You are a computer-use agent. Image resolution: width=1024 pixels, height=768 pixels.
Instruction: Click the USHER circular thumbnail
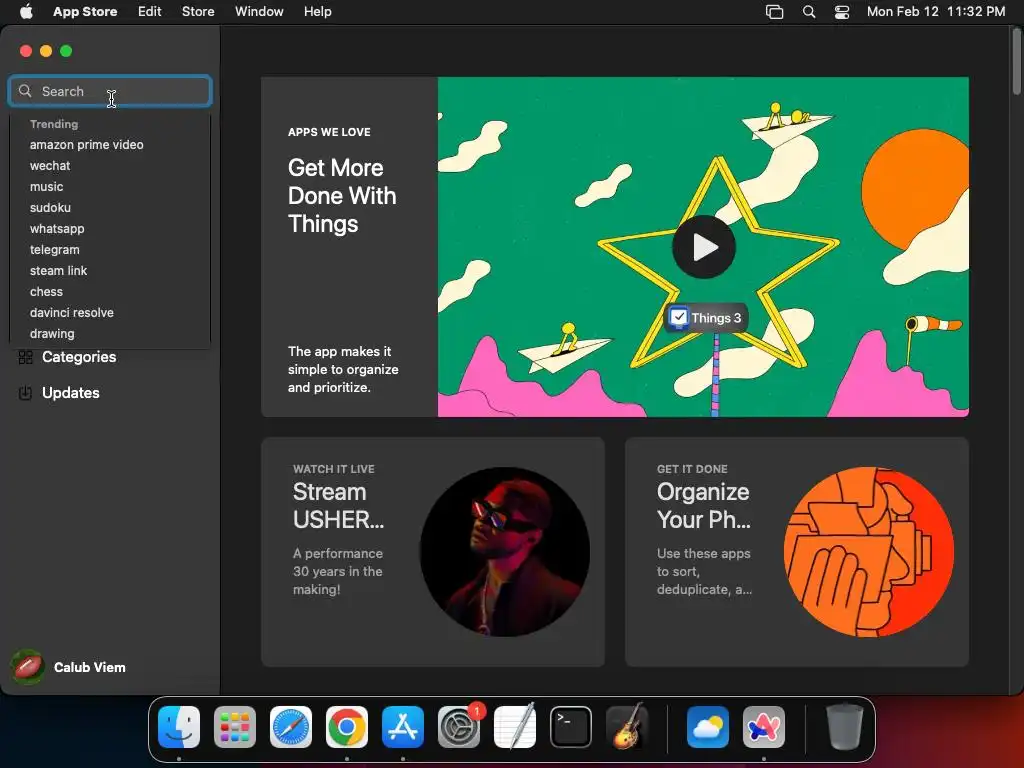[x=504, y=552]
